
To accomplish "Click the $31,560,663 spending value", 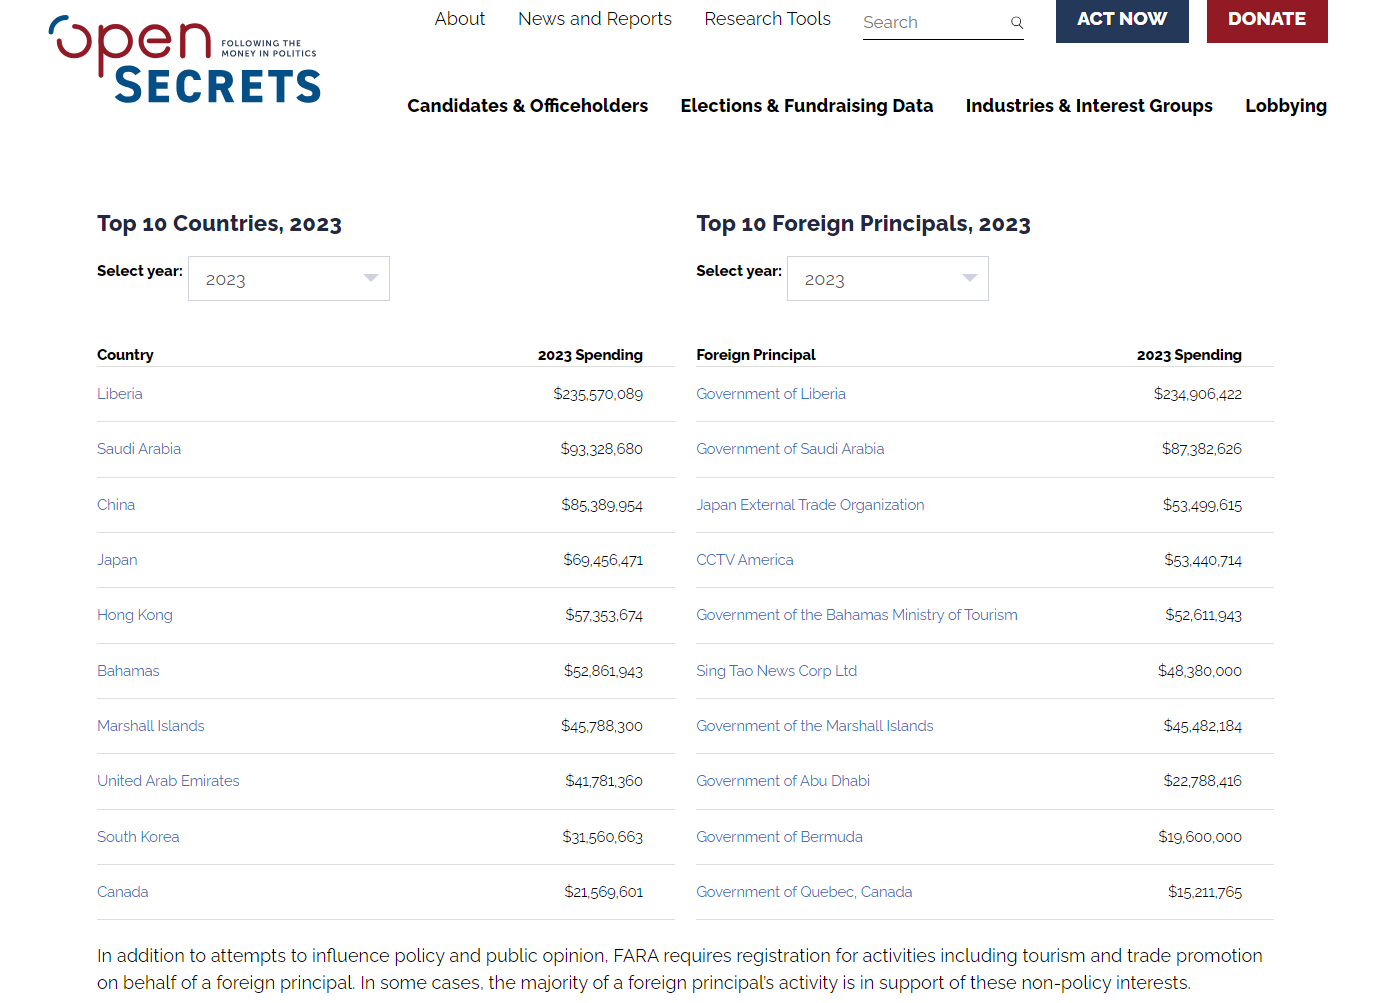I will [602, 837].
